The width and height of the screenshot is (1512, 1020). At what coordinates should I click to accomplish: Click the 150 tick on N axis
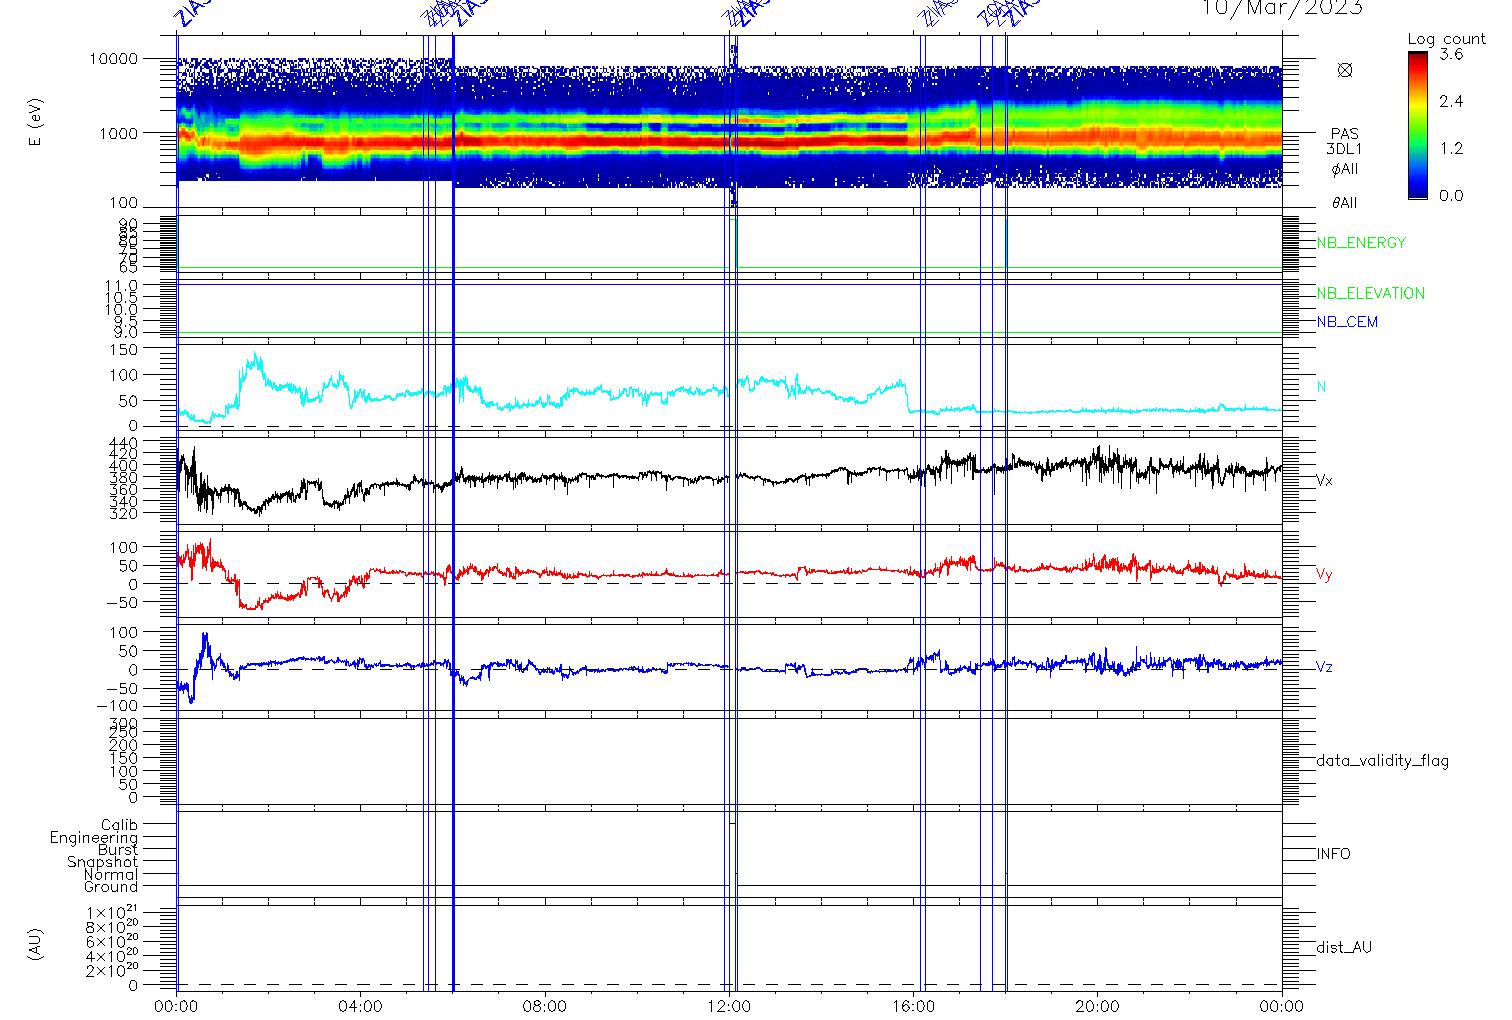126,350
